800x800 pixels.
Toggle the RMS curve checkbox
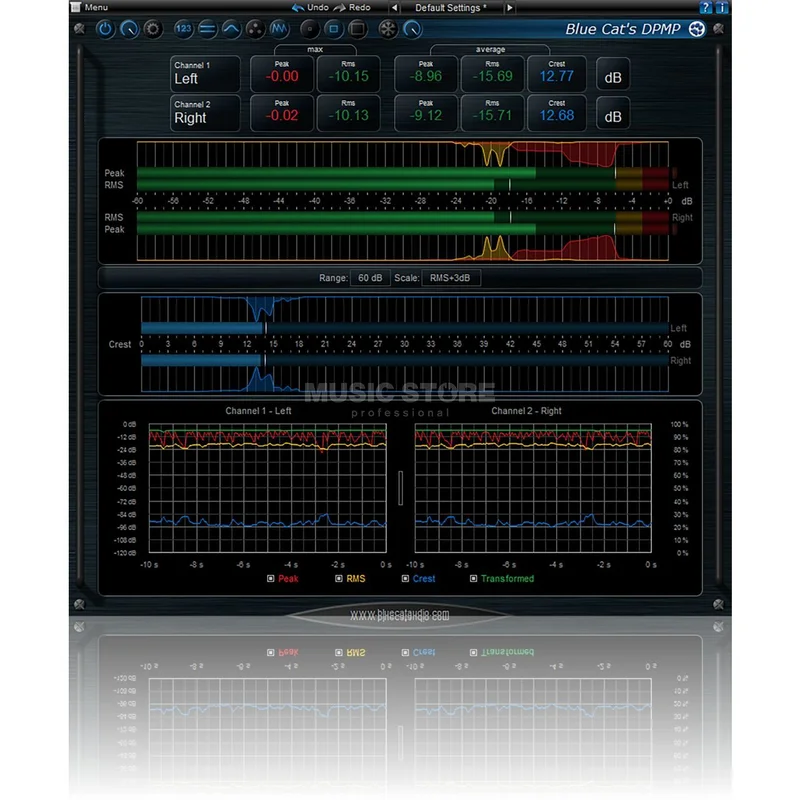coord(339,579)
